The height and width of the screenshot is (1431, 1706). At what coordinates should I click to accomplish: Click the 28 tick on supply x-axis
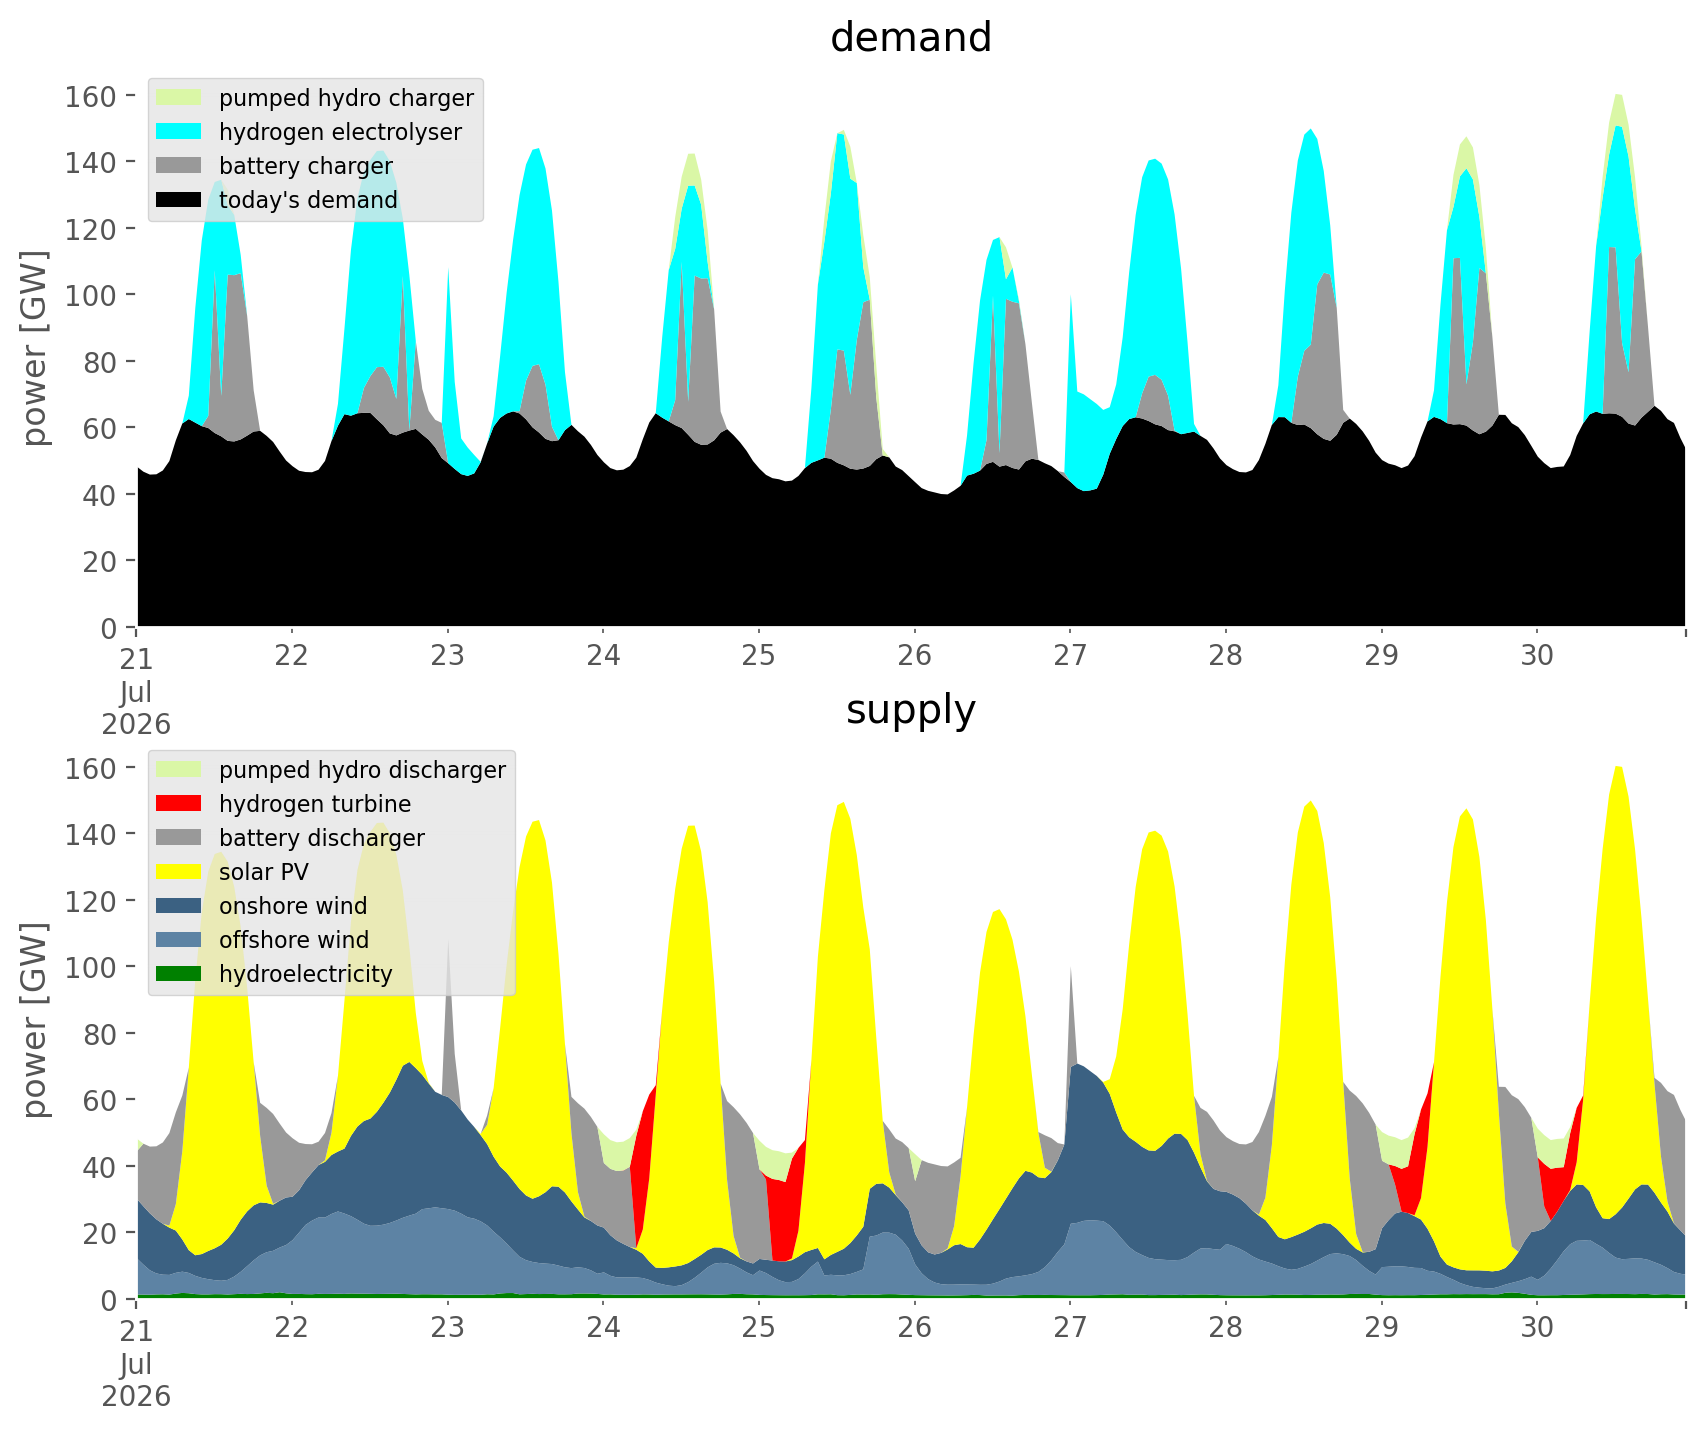pyautogui.click(x=1226, y=1328)
